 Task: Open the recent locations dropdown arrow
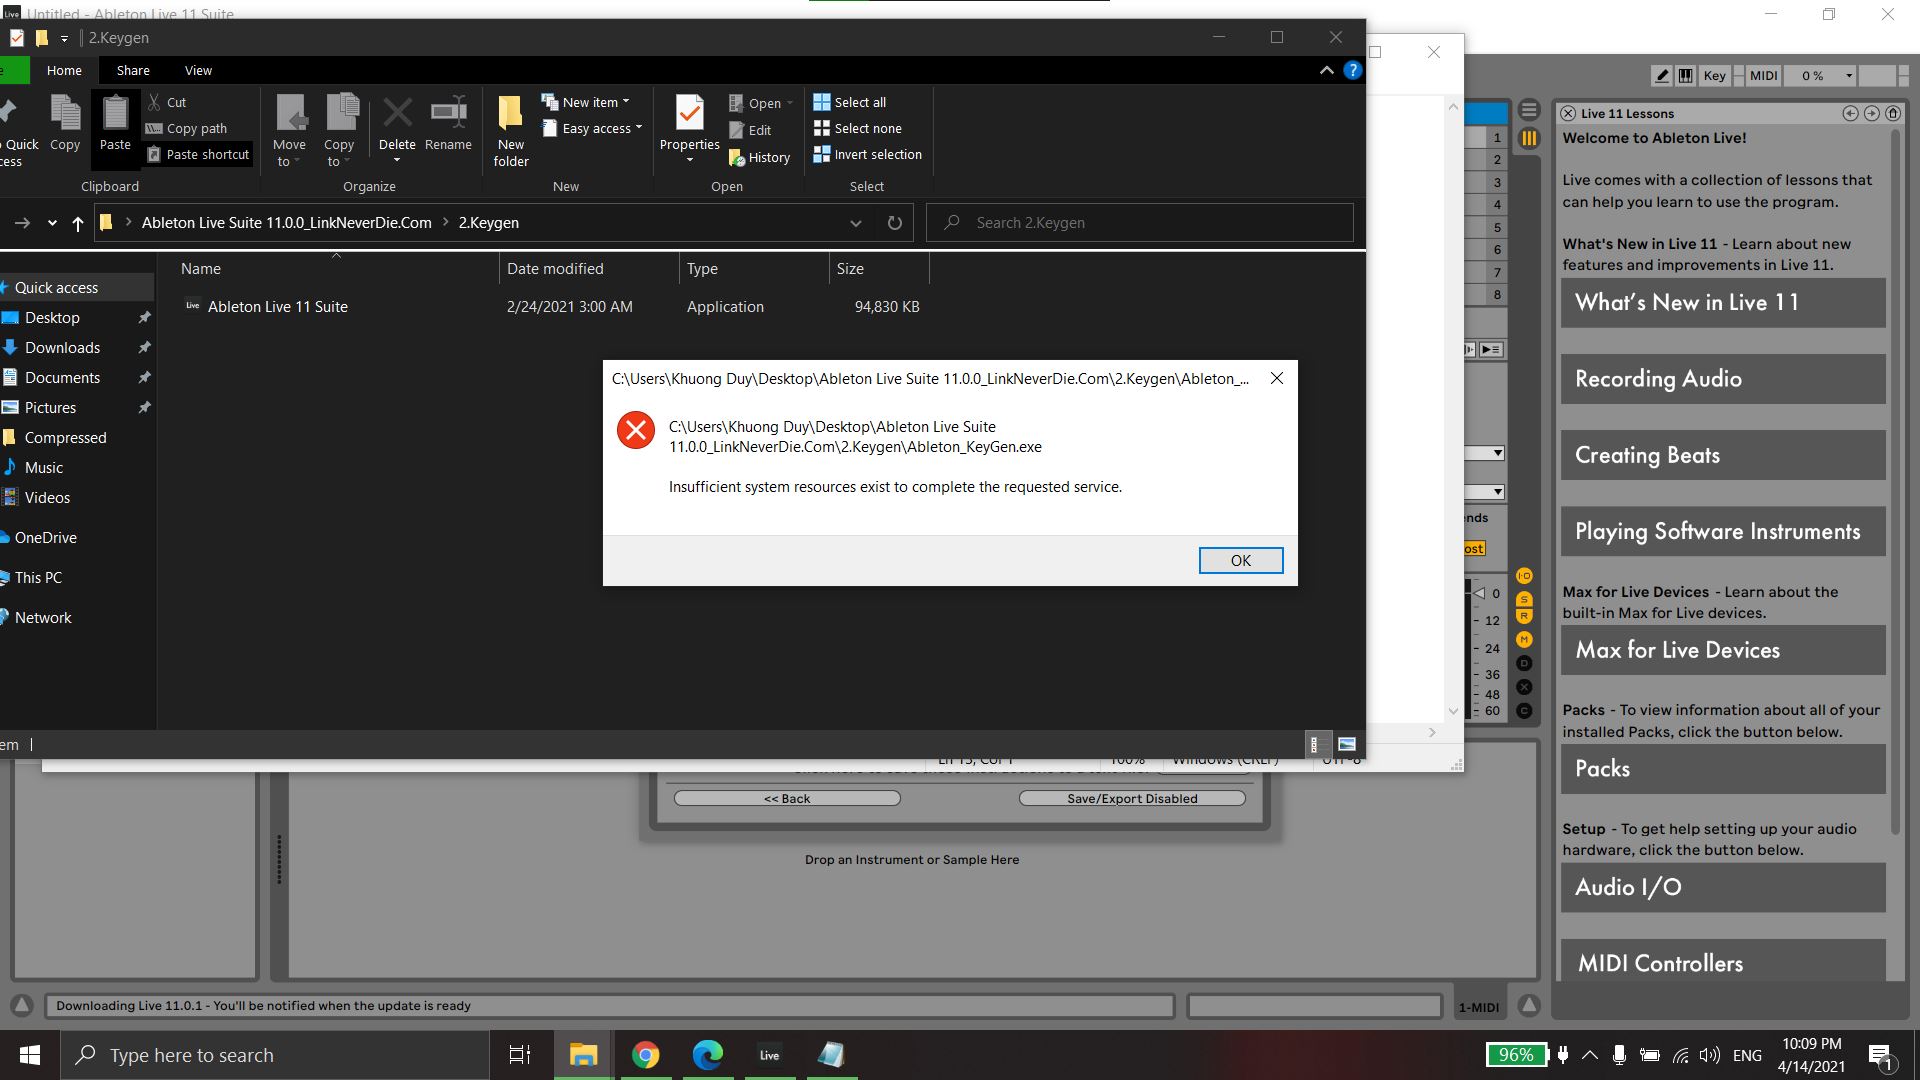[52, 223]
